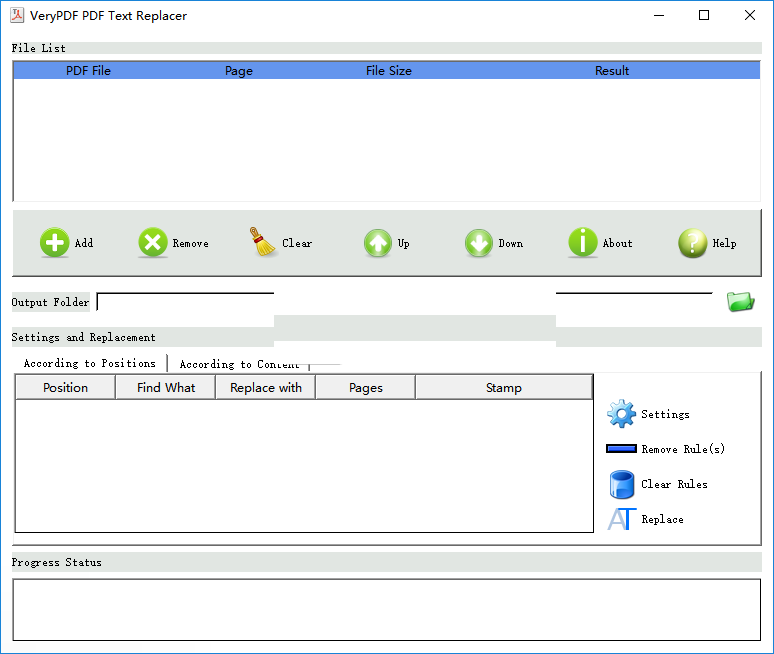Viewport: 774px width, 654px height.
Task: Move file up with Up arrow icon
Action: (x=378, y=243)
